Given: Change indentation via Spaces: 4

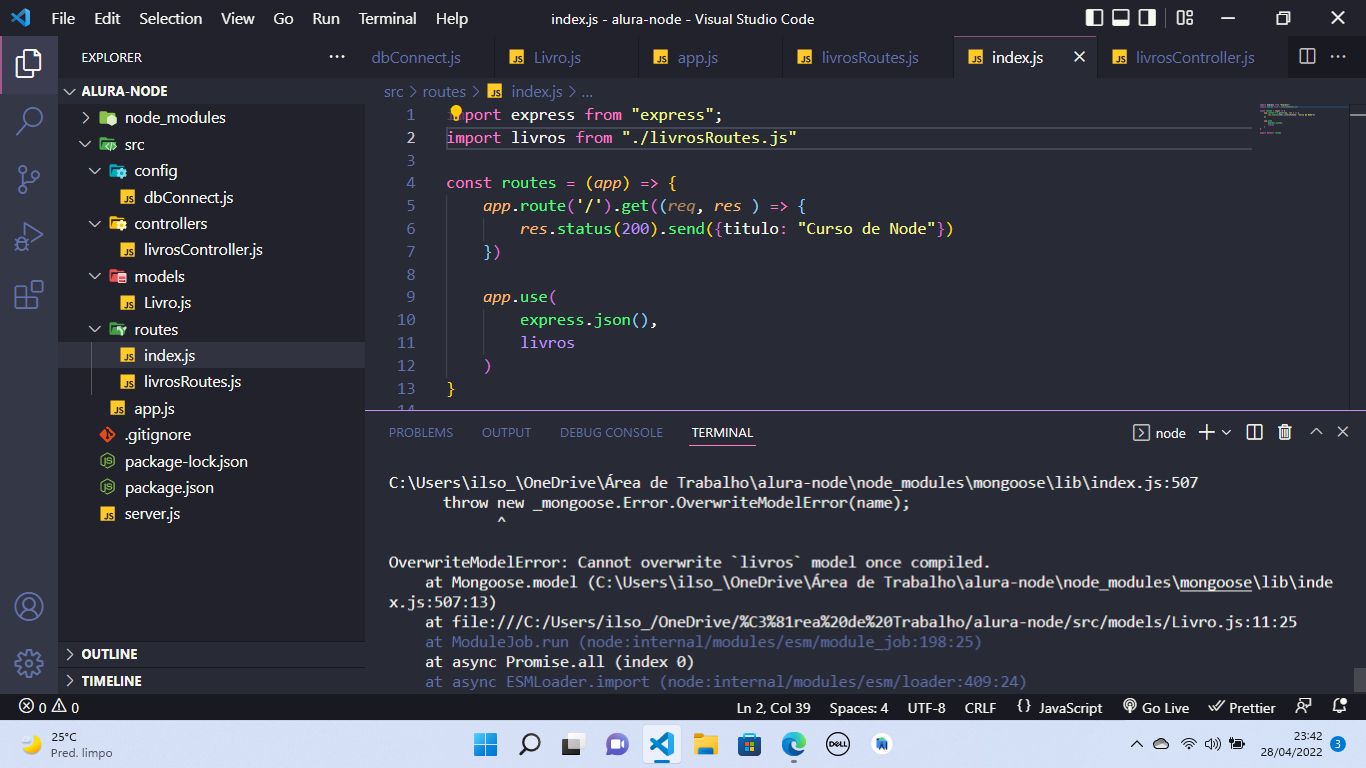Looking at the screenshot, I should pos(858,707).
